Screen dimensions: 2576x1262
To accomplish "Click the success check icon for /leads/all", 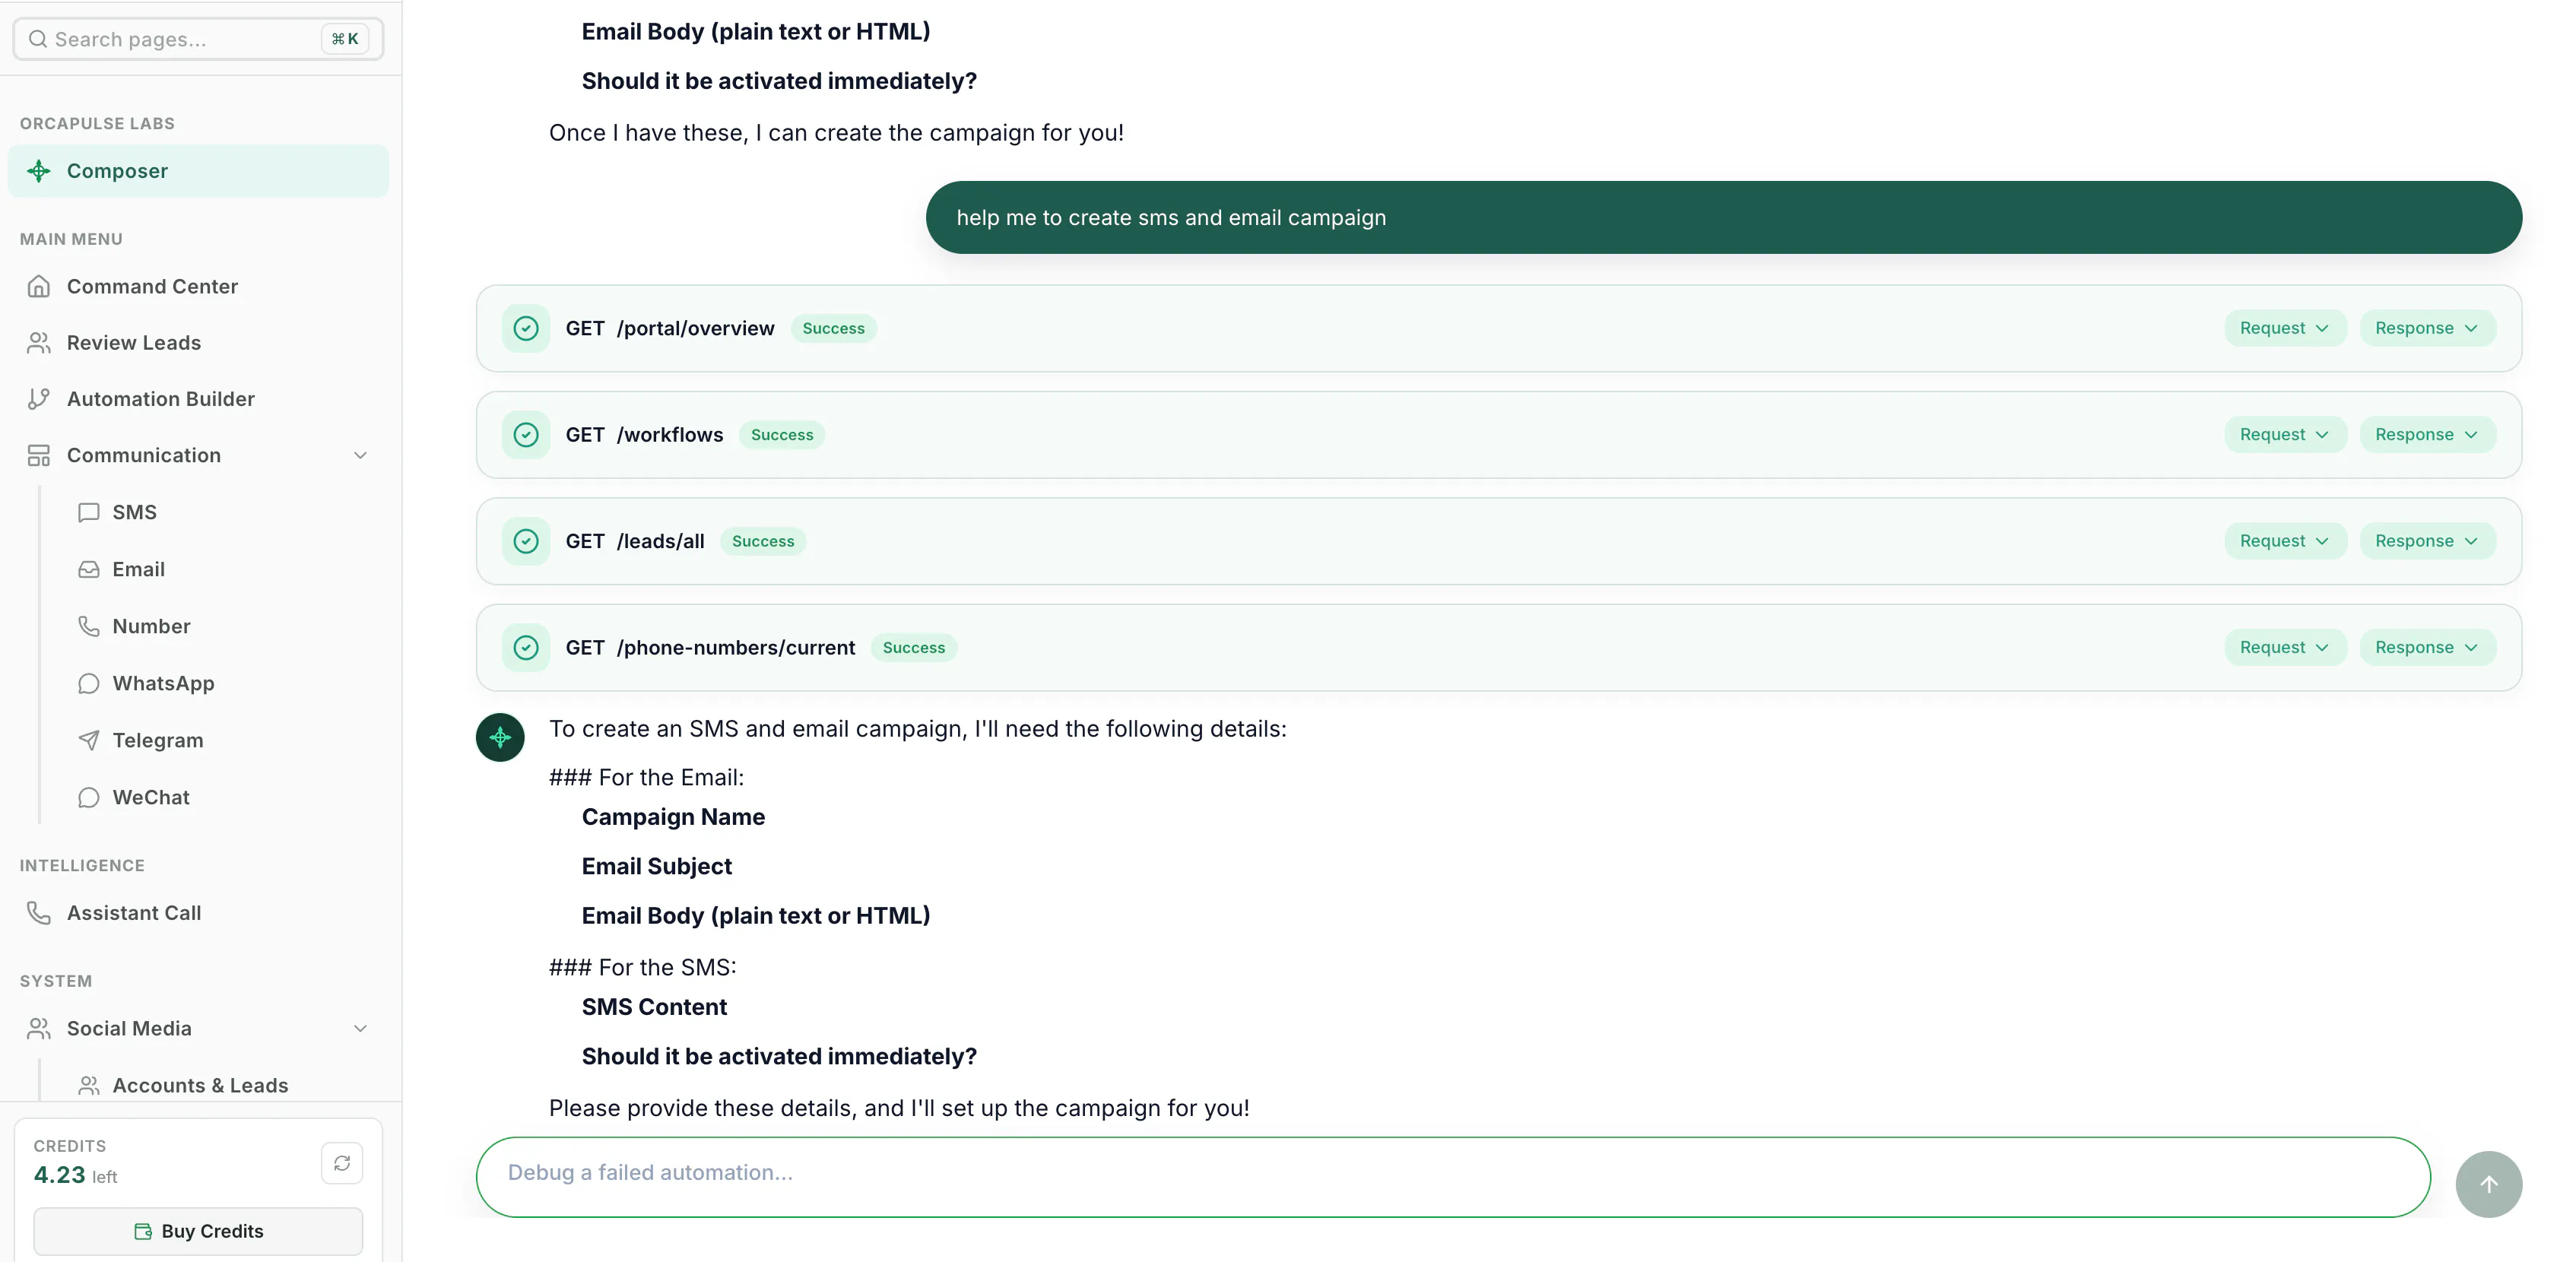I will coord(526,541).
